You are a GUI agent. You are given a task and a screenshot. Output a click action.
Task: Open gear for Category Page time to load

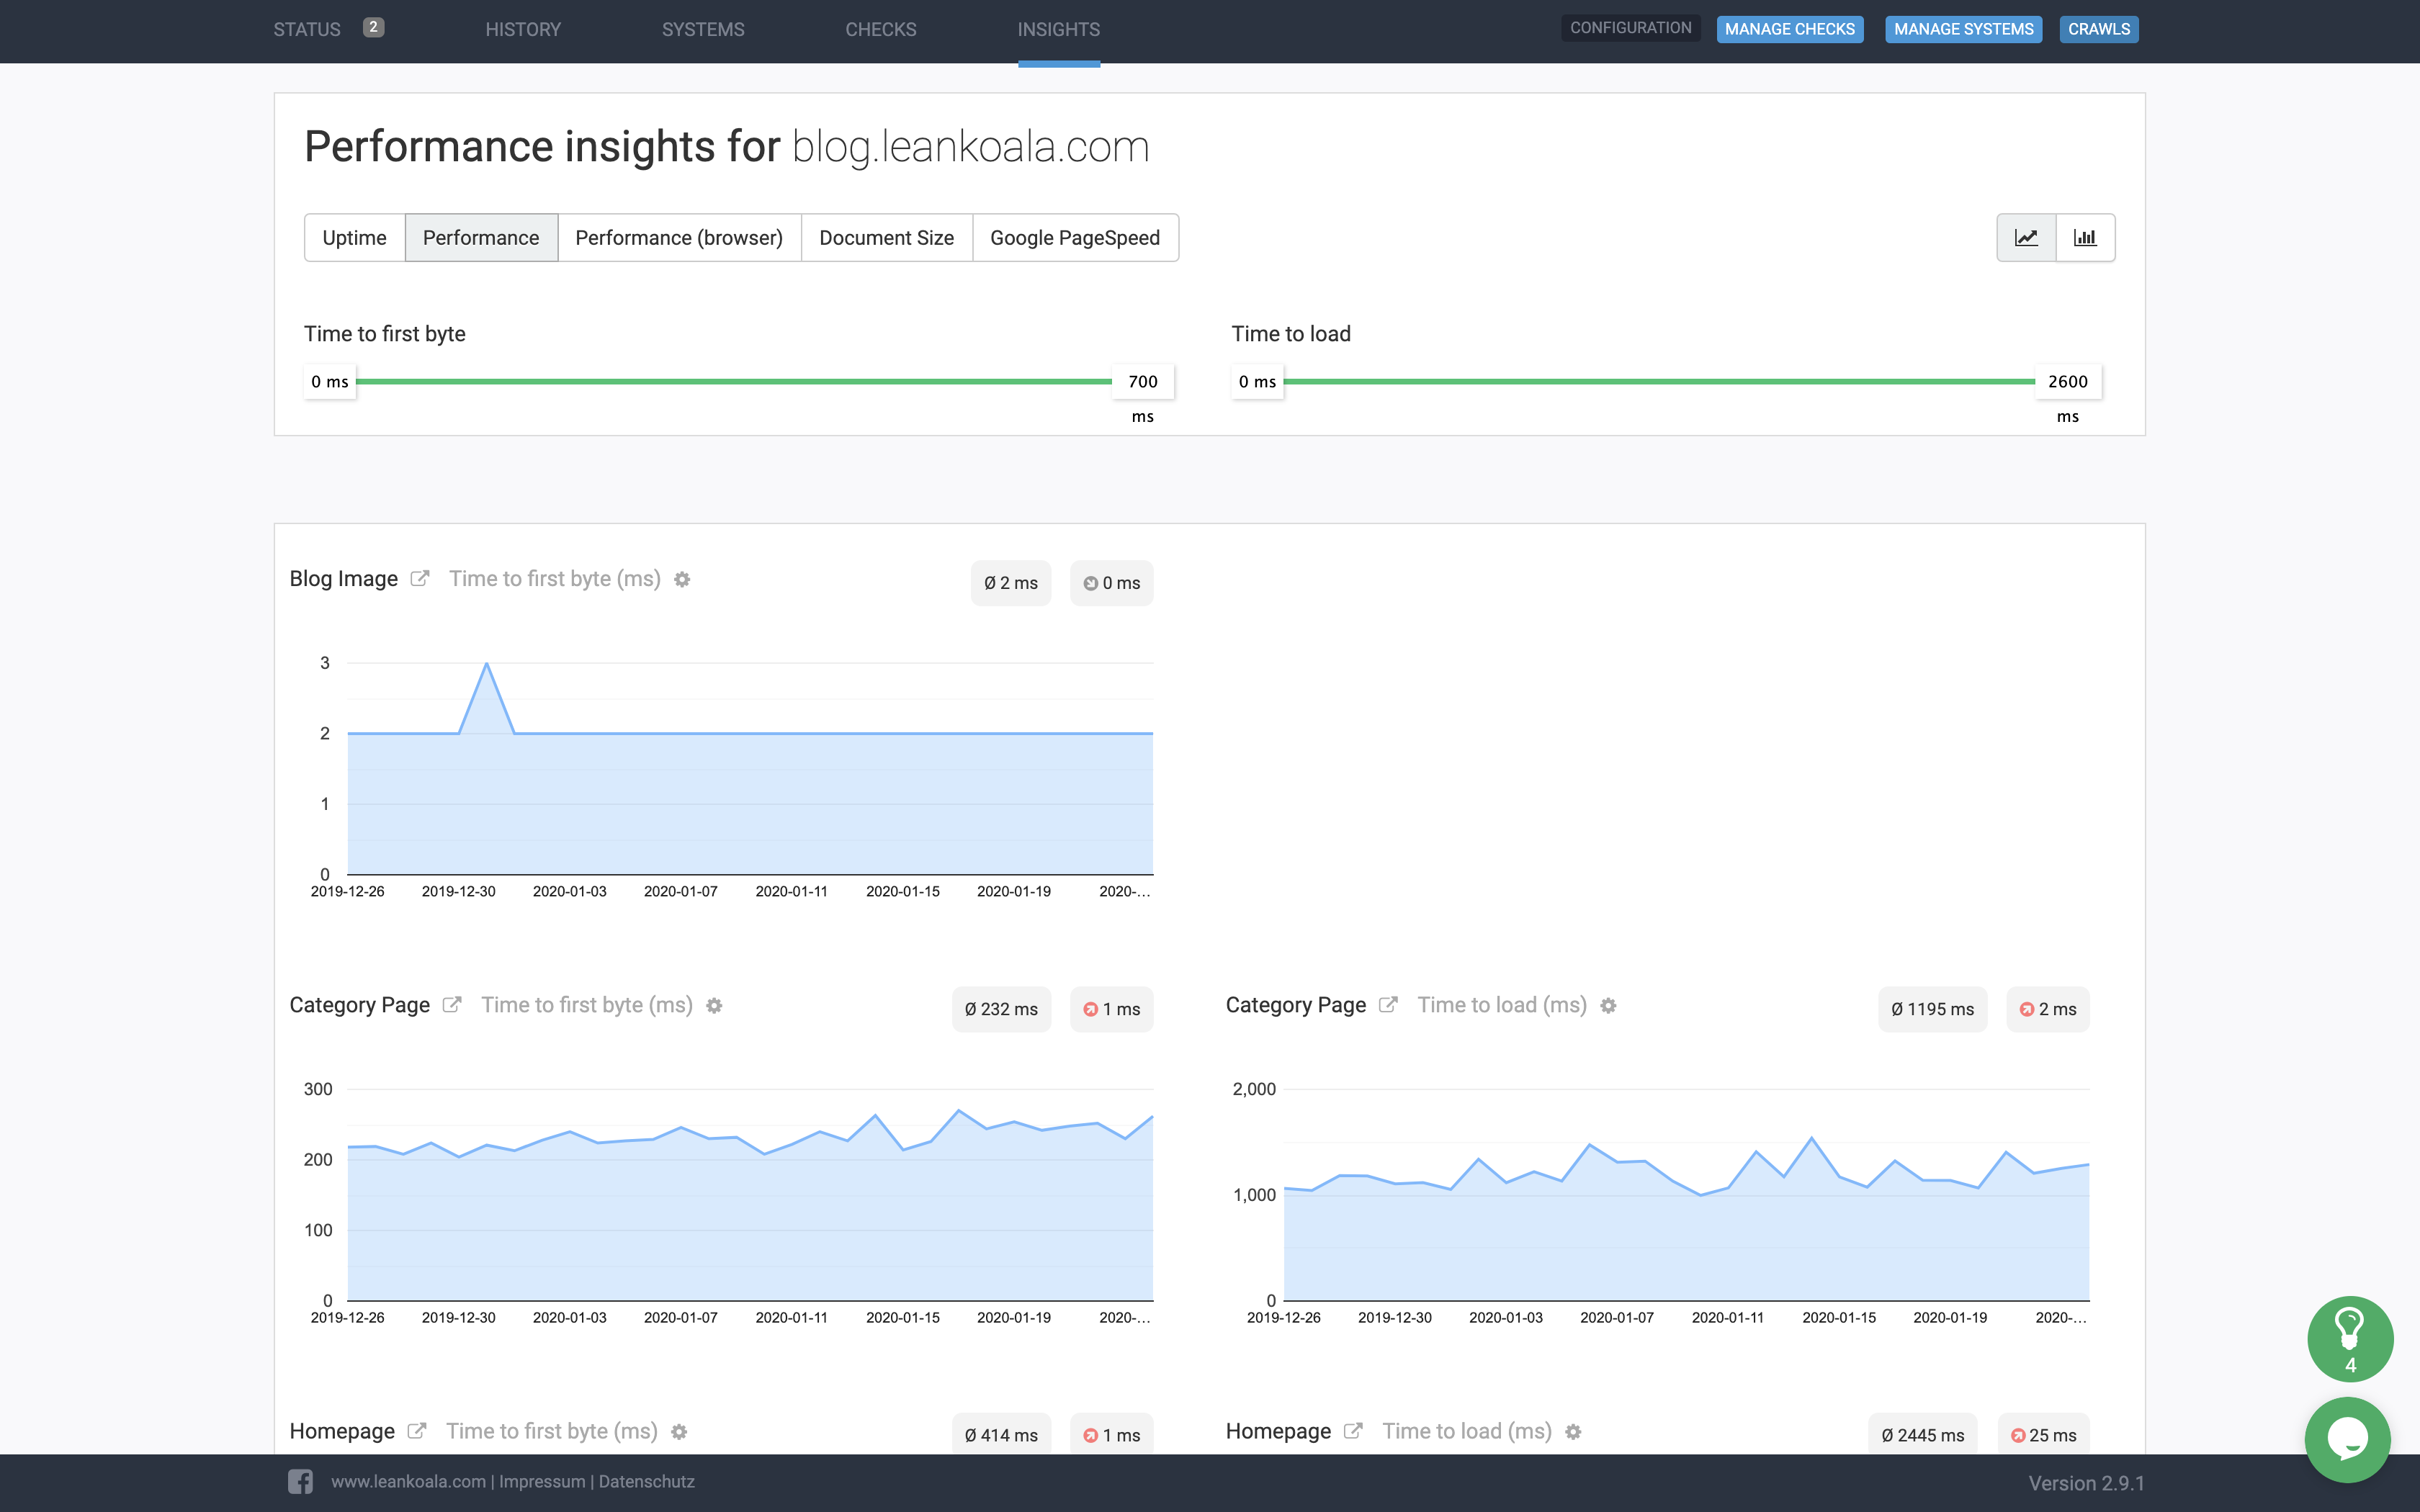(x=1608, y=1005)
